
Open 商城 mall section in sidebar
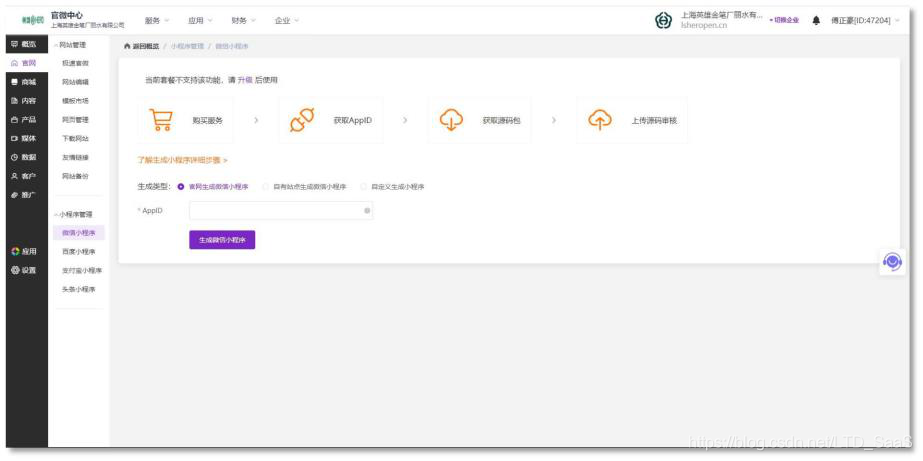click(24, 82)
